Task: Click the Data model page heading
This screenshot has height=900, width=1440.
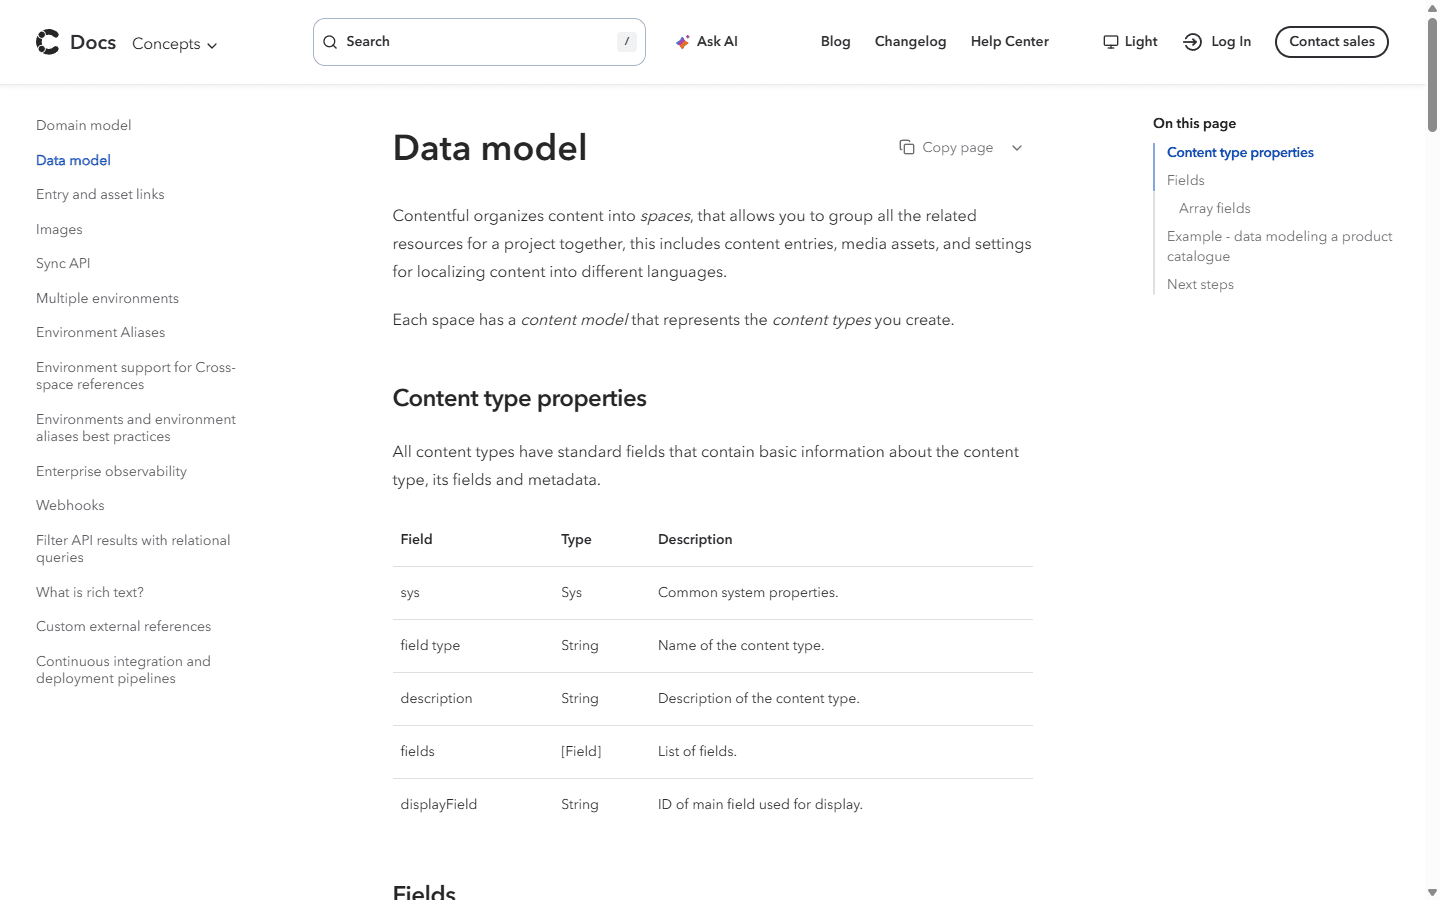Action: click(x=490, y=148)
